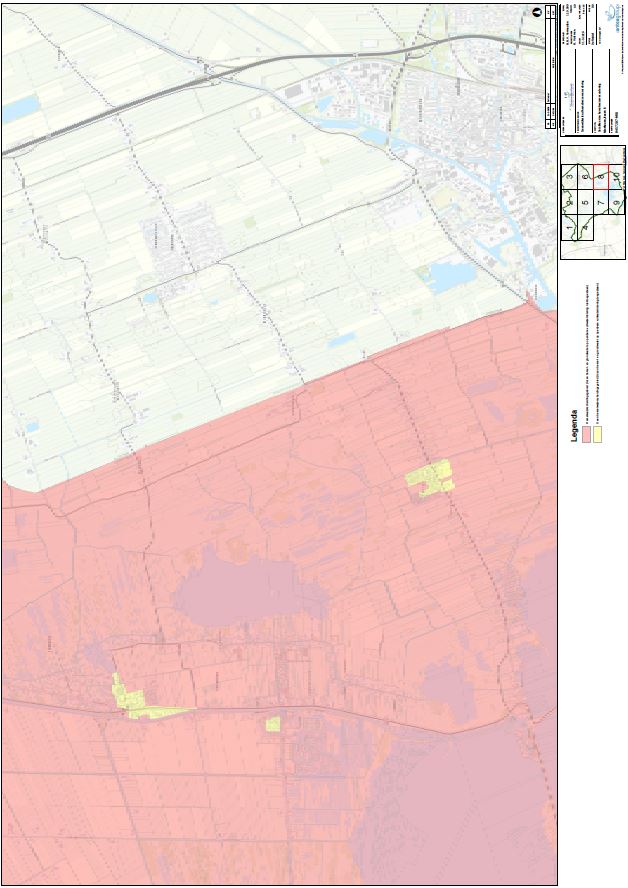Click the yellow legend color swatch

pos(597,435)
